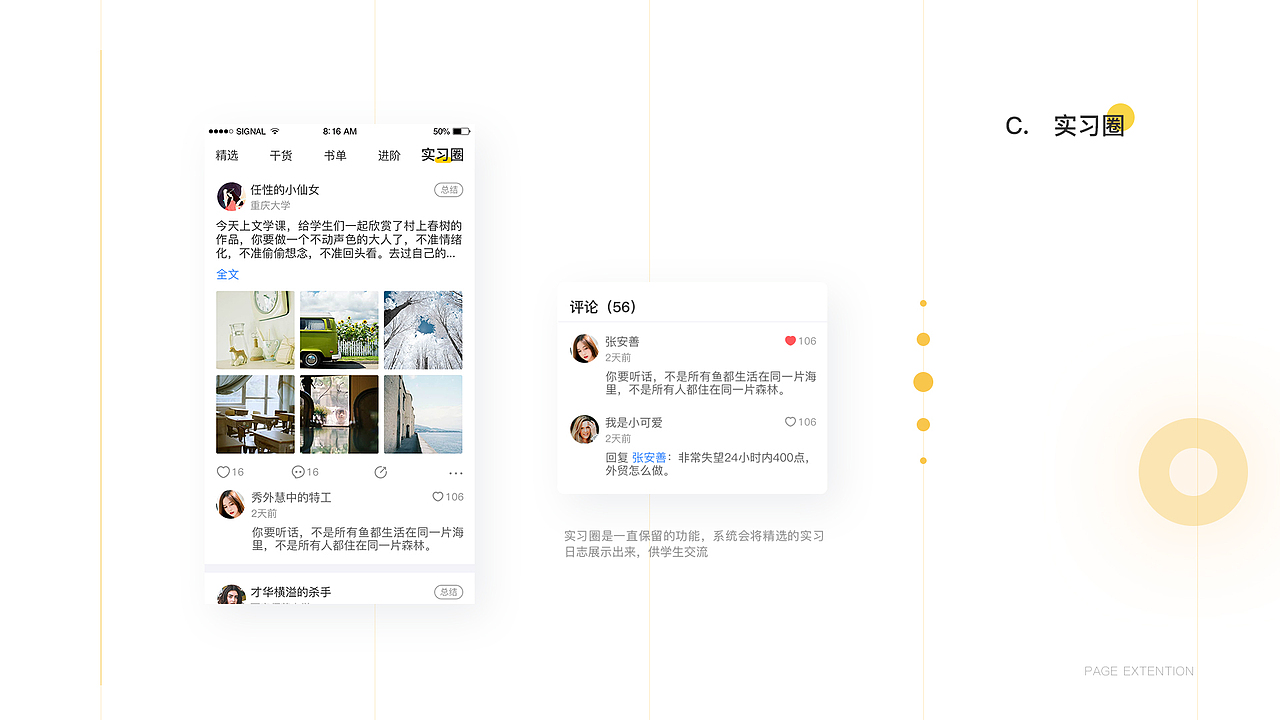Screen dimensions: 1280x720
Task: Tap the 重庆大学 school label
Action: click(270, 206)
